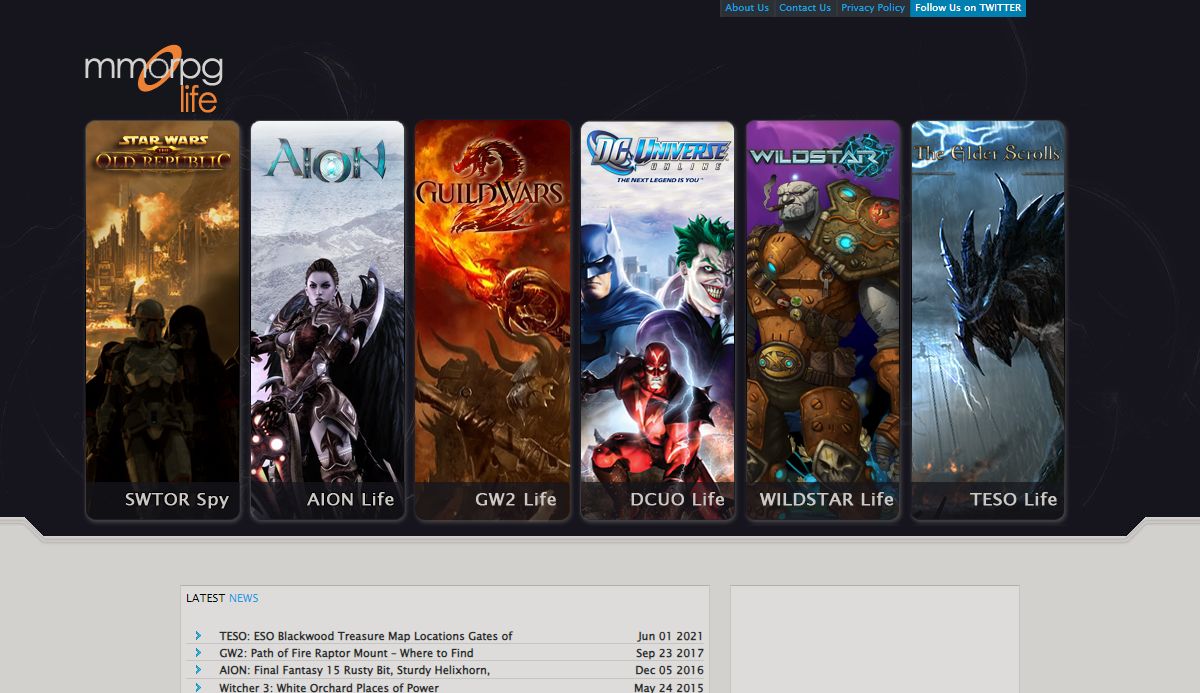Open the Star Wars Old Republic banner
The height and width of the screenshot is (693, 1200).
coord(163,320)
